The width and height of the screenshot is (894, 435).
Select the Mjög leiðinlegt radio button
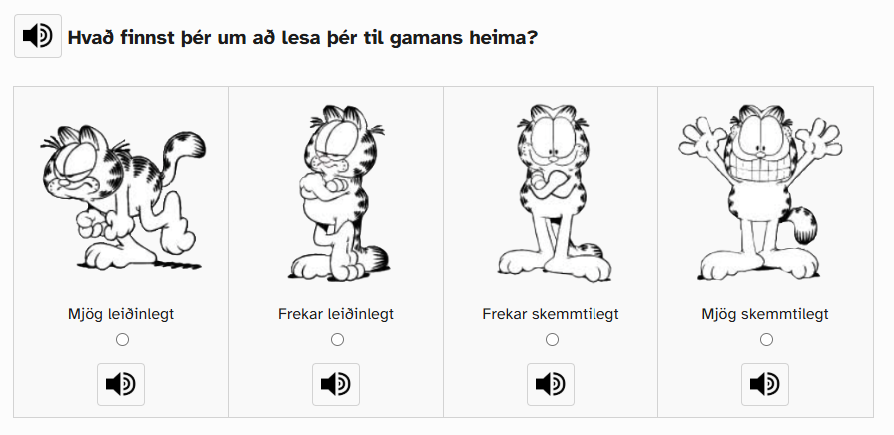(x=122, y=340)
